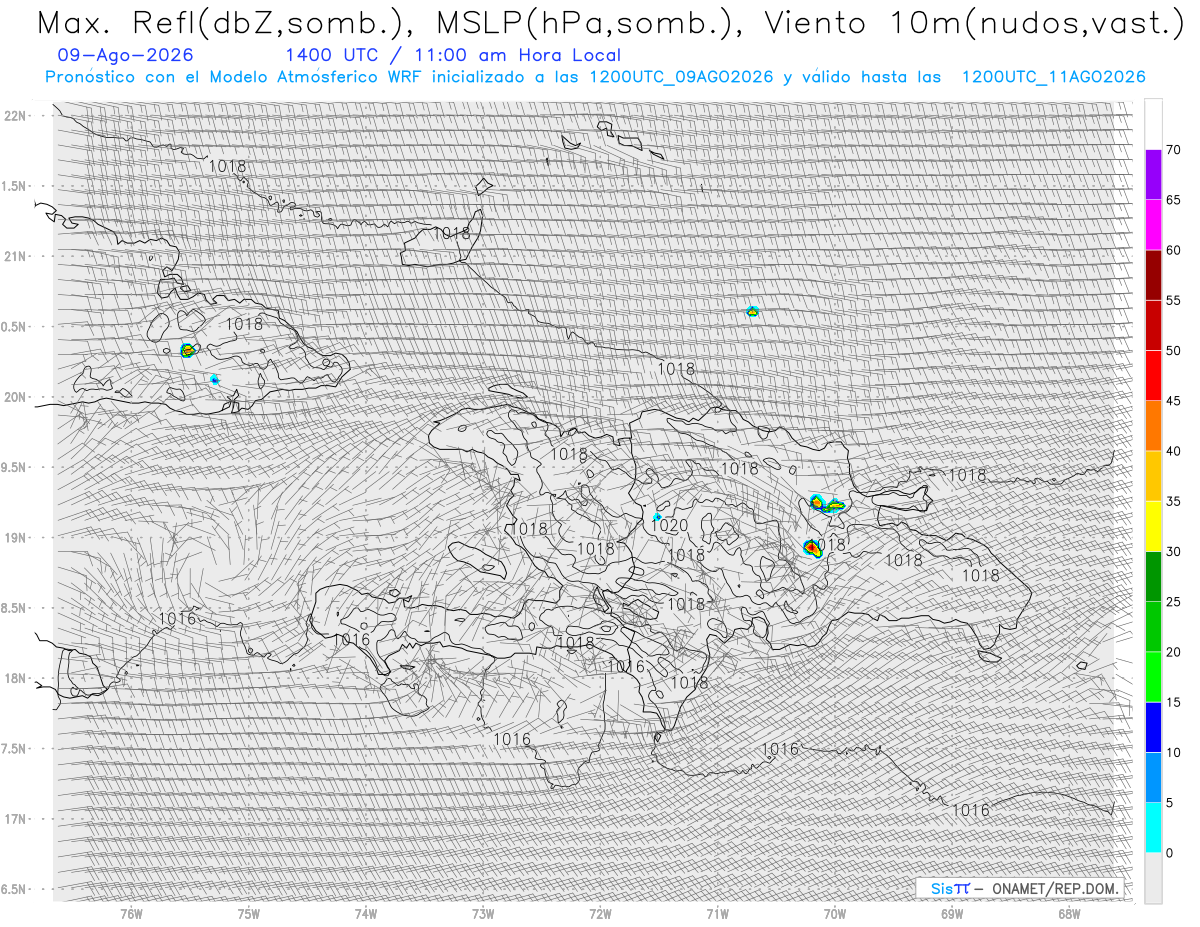The image size is (1200, 927).
Task: Select the medium green 20–25 dBZ band
Action: (x=1153, y=627)
